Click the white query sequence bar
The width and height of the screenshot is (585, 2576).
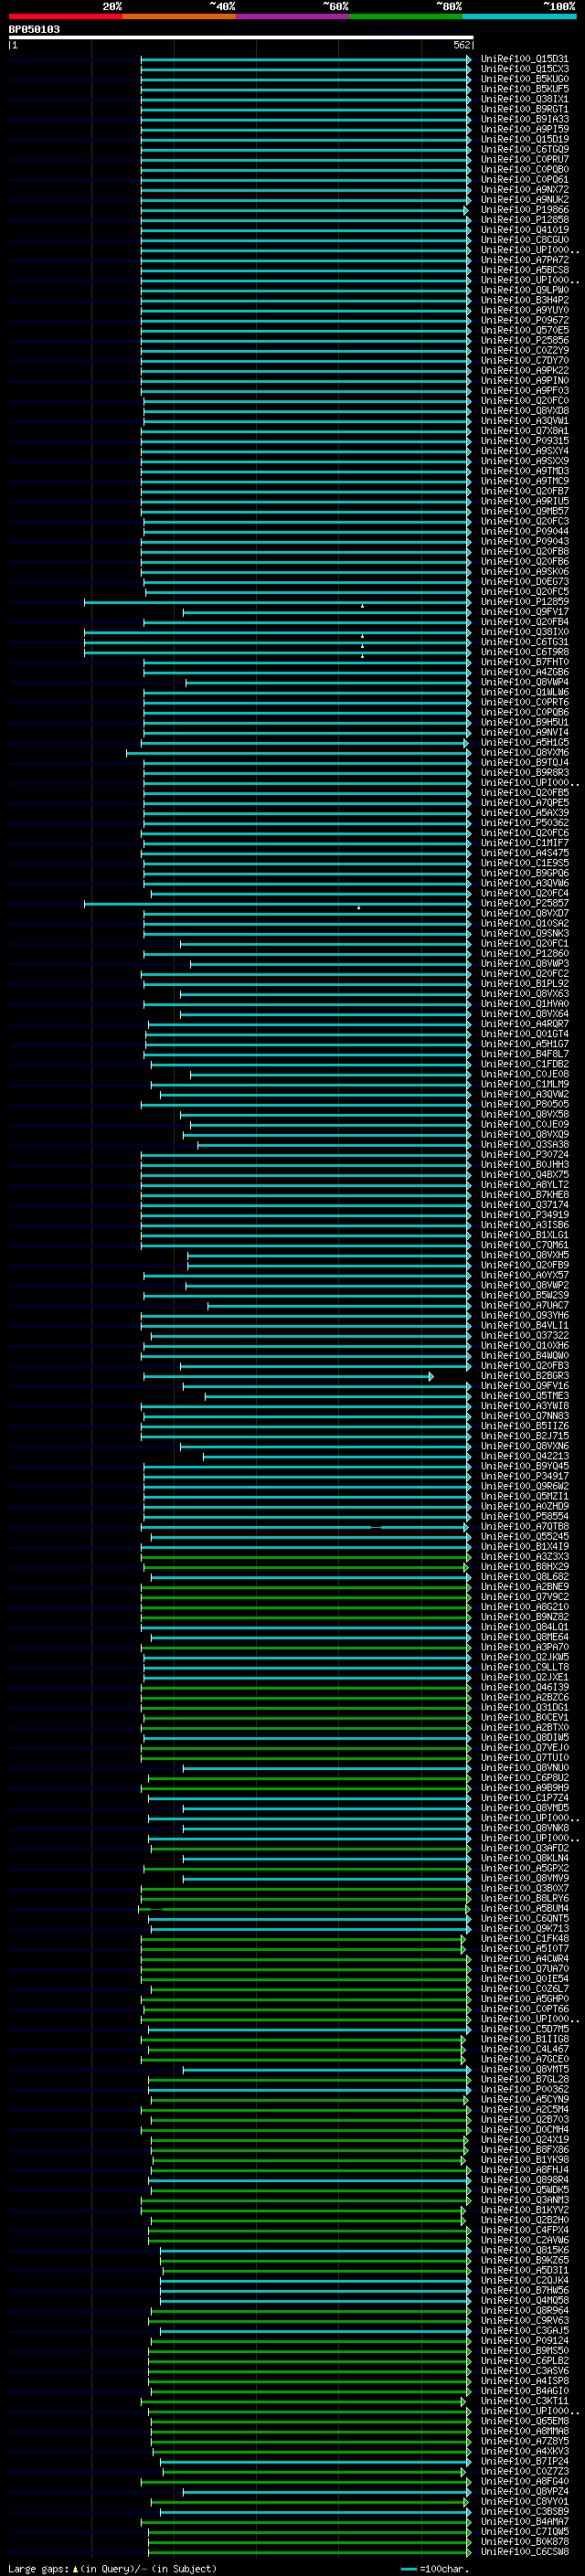(x=241, y=37)
